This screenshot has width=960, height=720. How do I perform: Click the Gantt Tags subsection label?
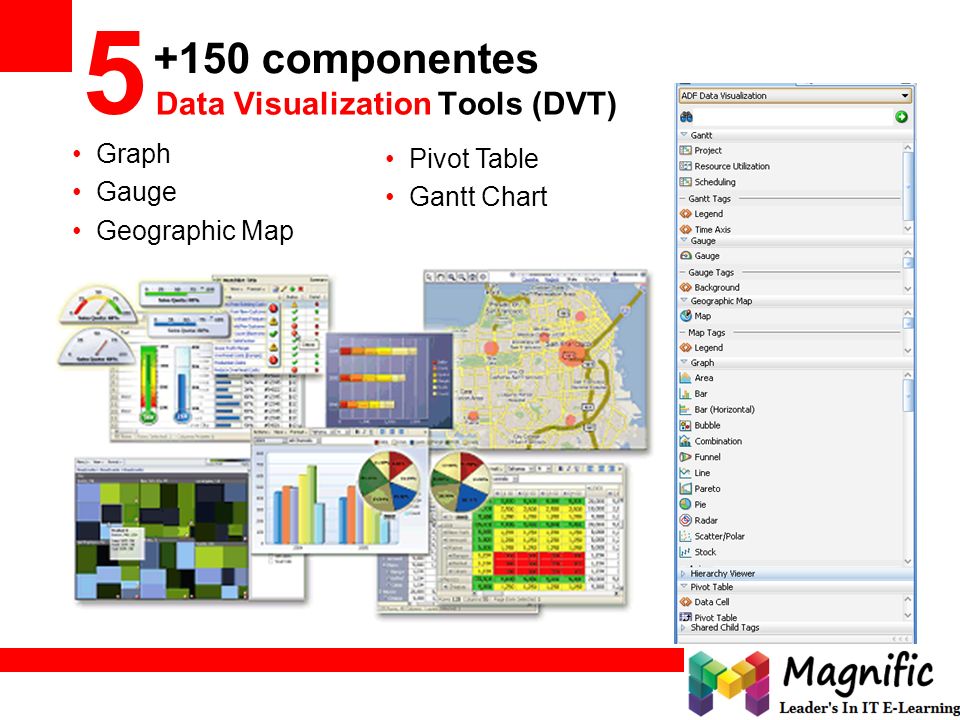(709, 198)
